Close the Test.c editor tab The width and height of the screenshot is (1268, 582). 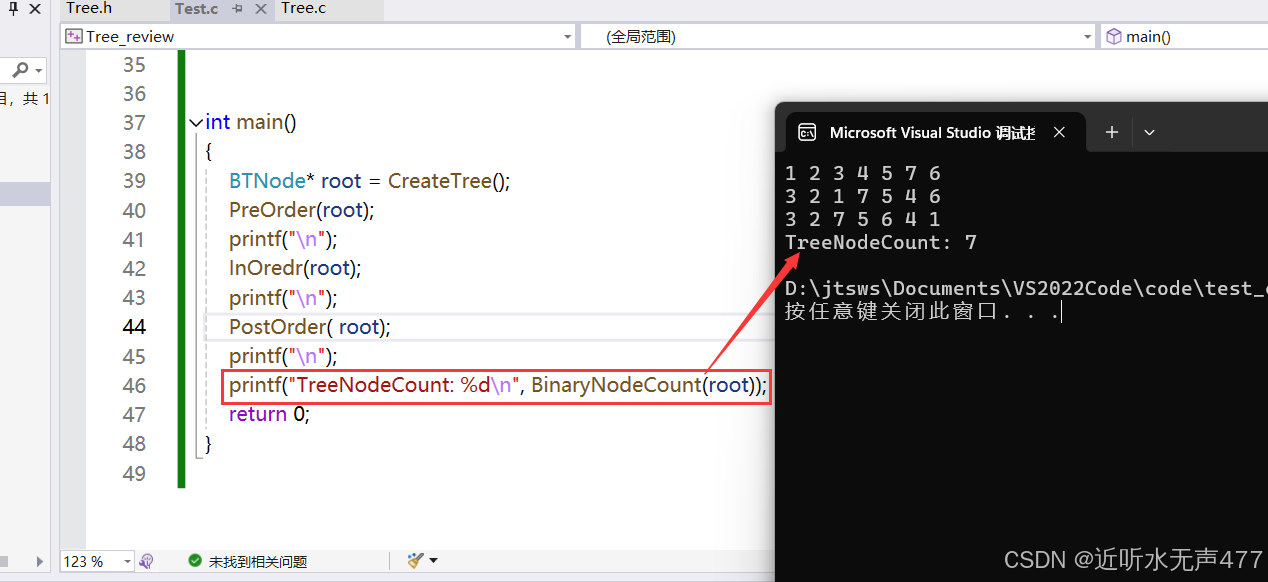point(261,9)
